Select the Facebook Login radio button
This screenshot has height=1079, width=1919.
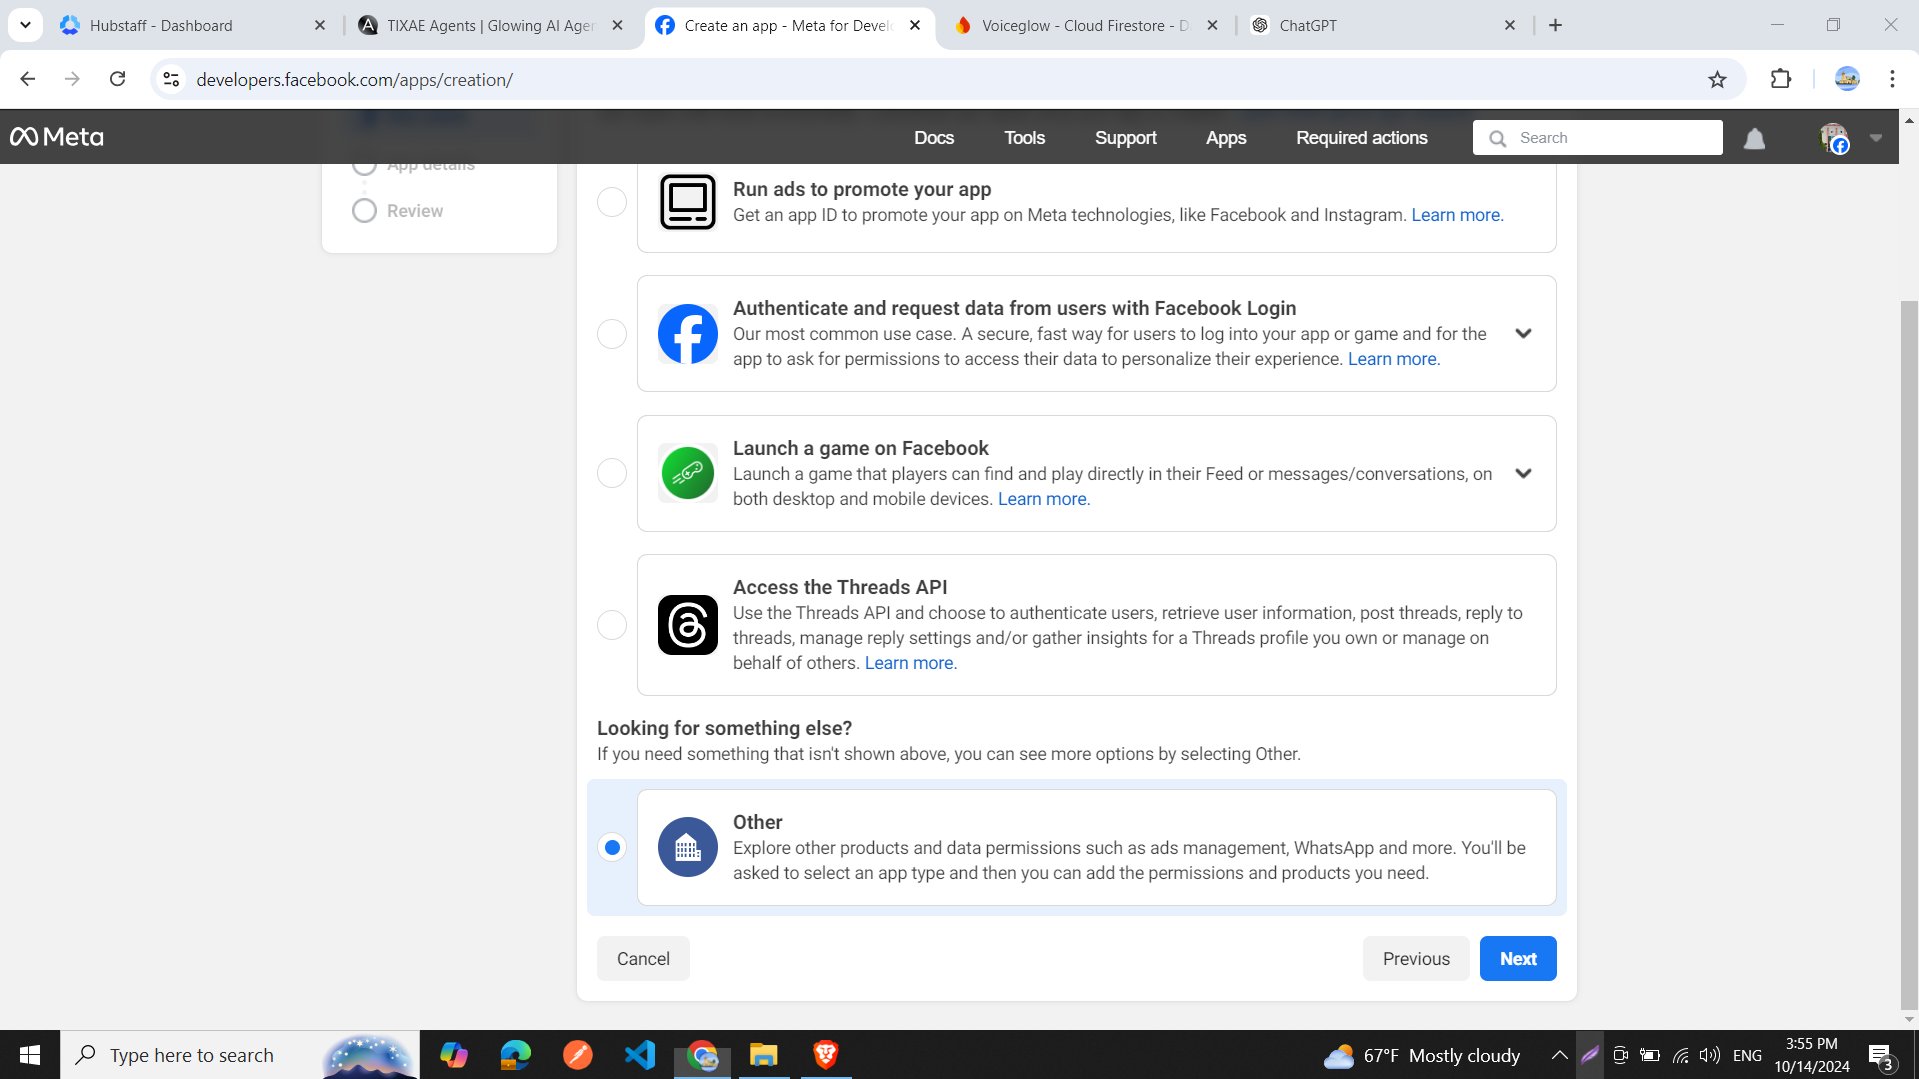[x=611, y=334]
